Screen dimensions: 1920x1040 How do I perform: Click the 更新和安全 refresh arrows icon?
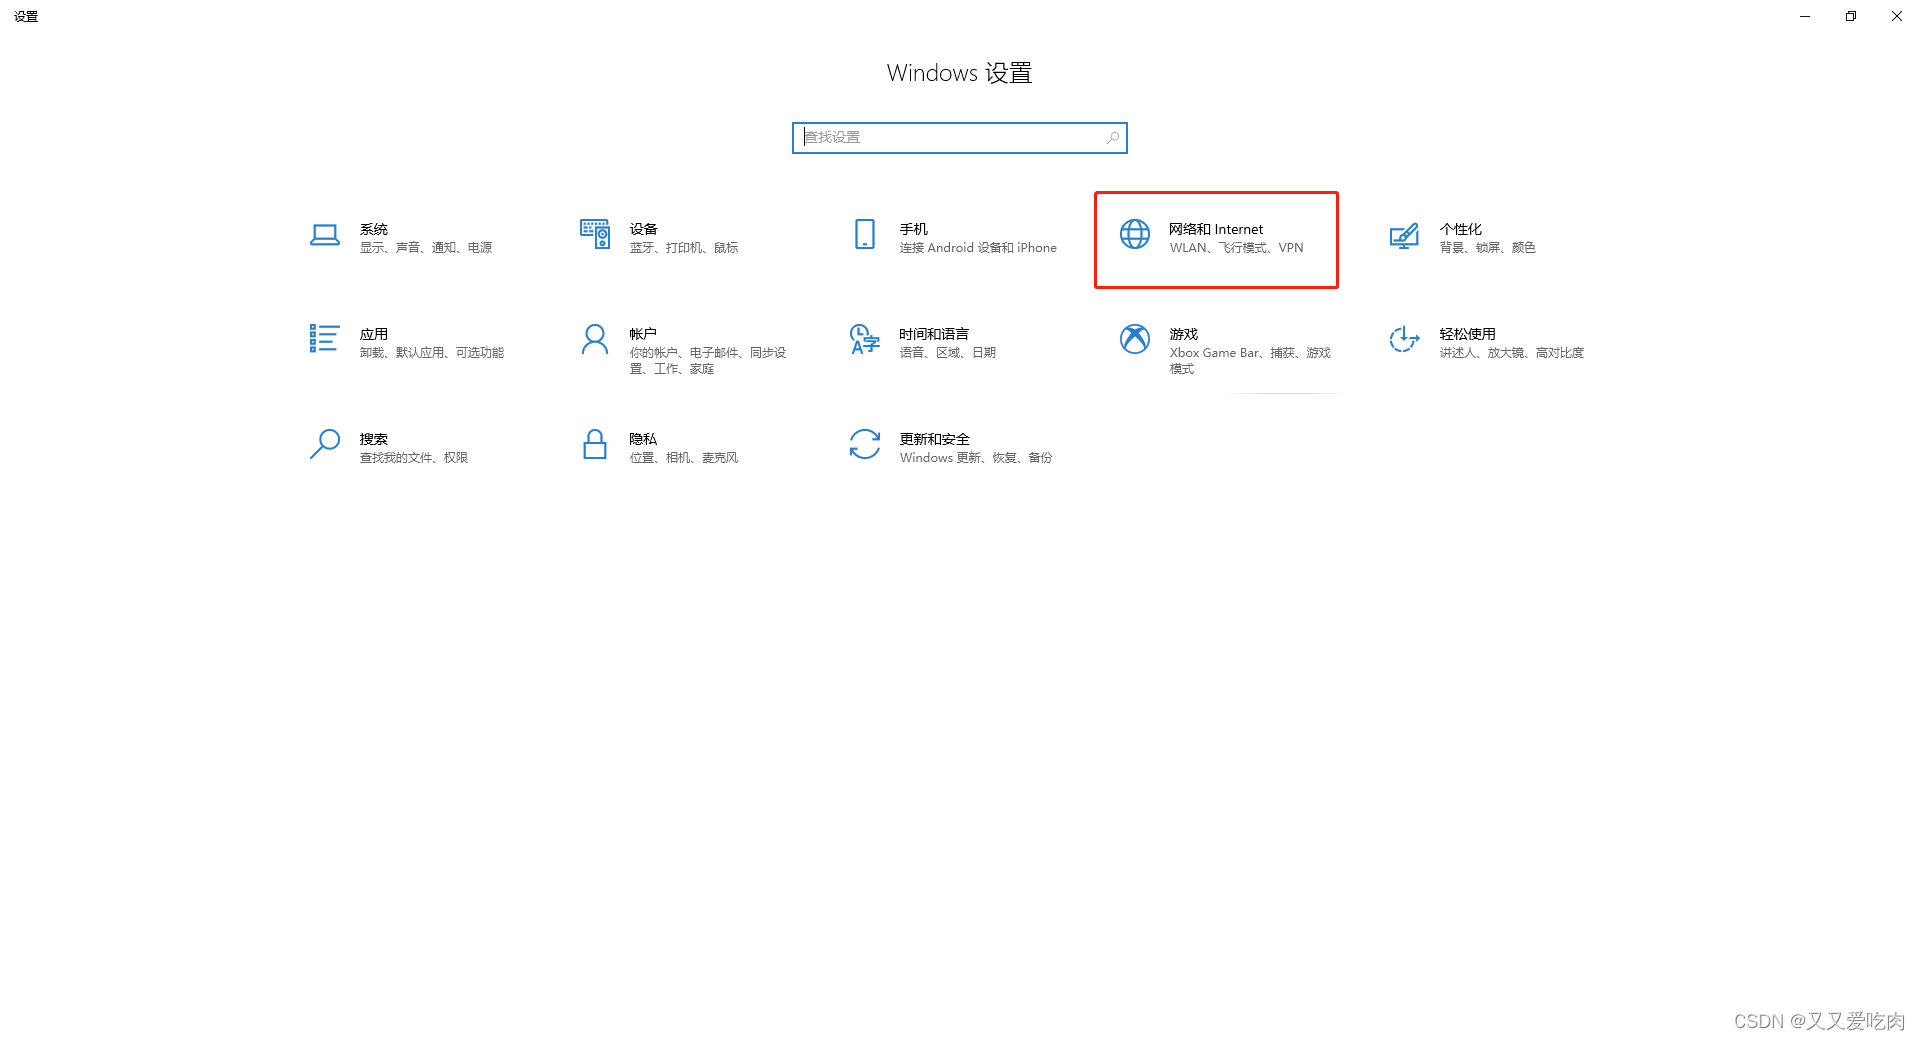865,444
